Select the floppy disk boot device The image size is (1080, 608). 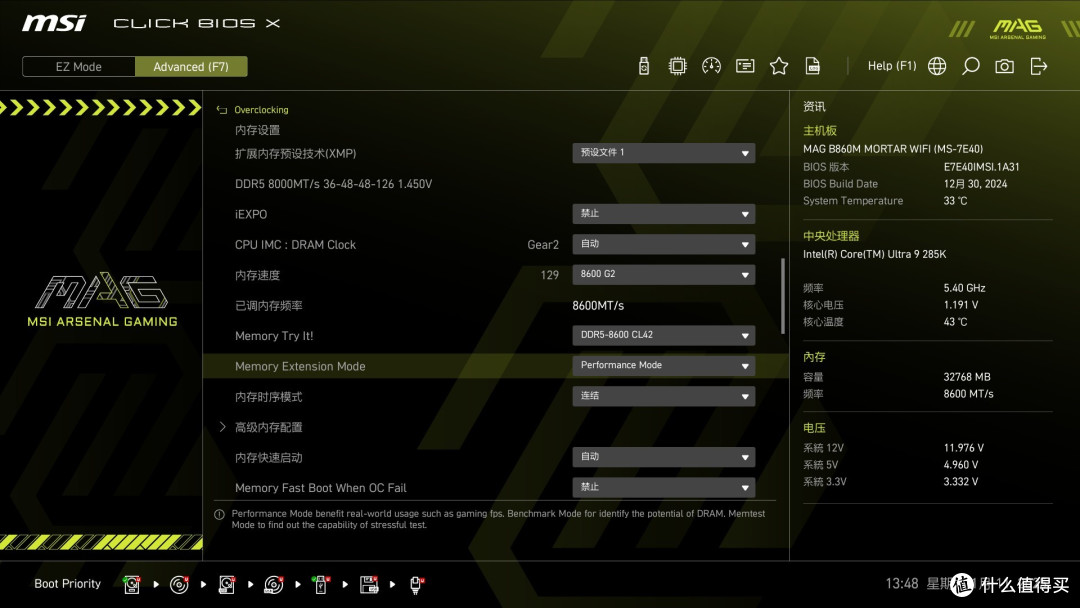369,585
